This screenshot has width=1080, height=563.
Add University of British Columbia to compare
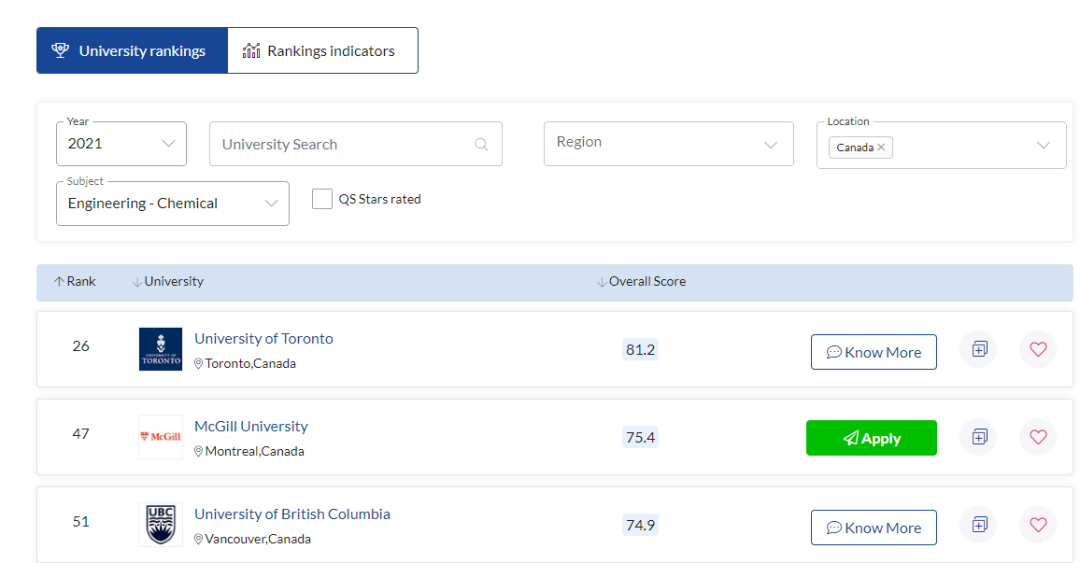[979, 525]
